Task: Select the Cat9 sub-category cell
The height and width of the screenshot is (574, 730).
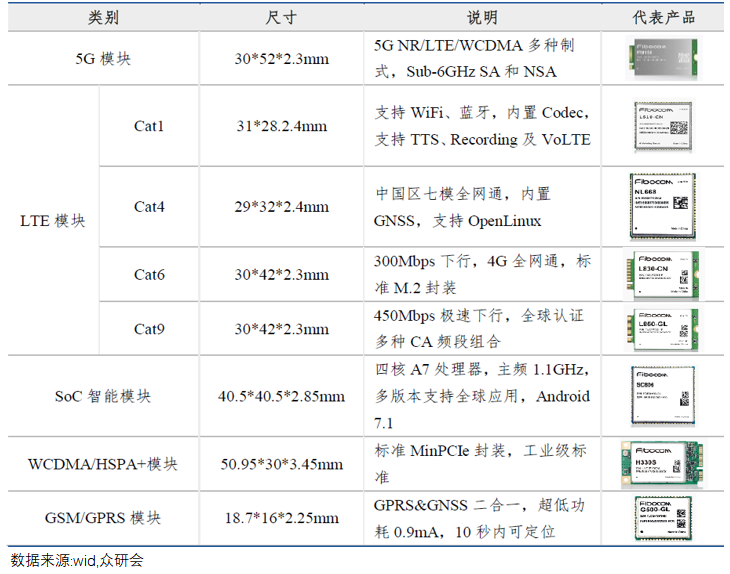Action: 149,329
